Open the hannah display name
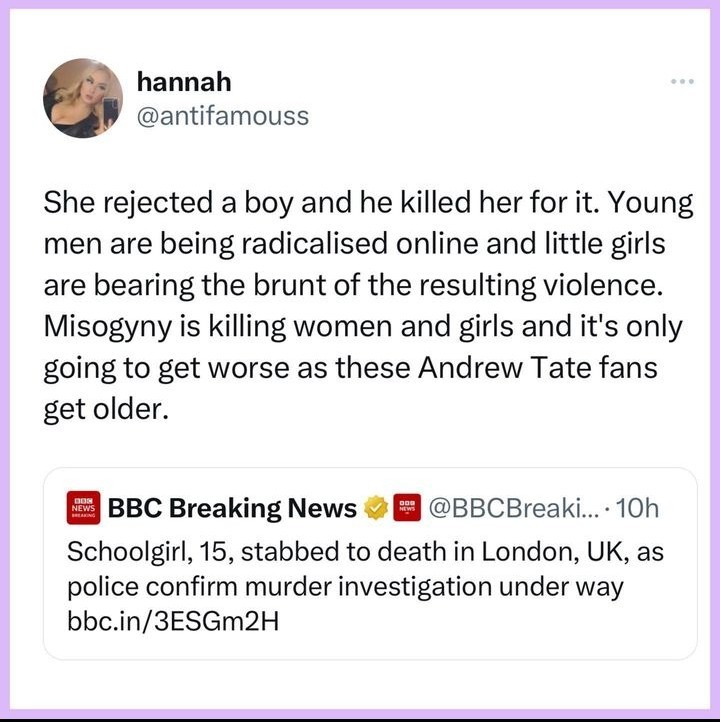 pyautogui.click(x=184, y=82)
